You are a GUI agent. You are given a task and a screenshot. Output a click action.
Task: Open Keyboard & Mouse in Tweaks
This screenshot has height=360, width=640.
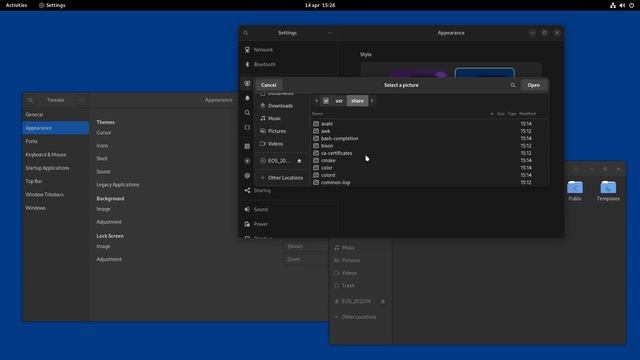[x=56, y=155]
